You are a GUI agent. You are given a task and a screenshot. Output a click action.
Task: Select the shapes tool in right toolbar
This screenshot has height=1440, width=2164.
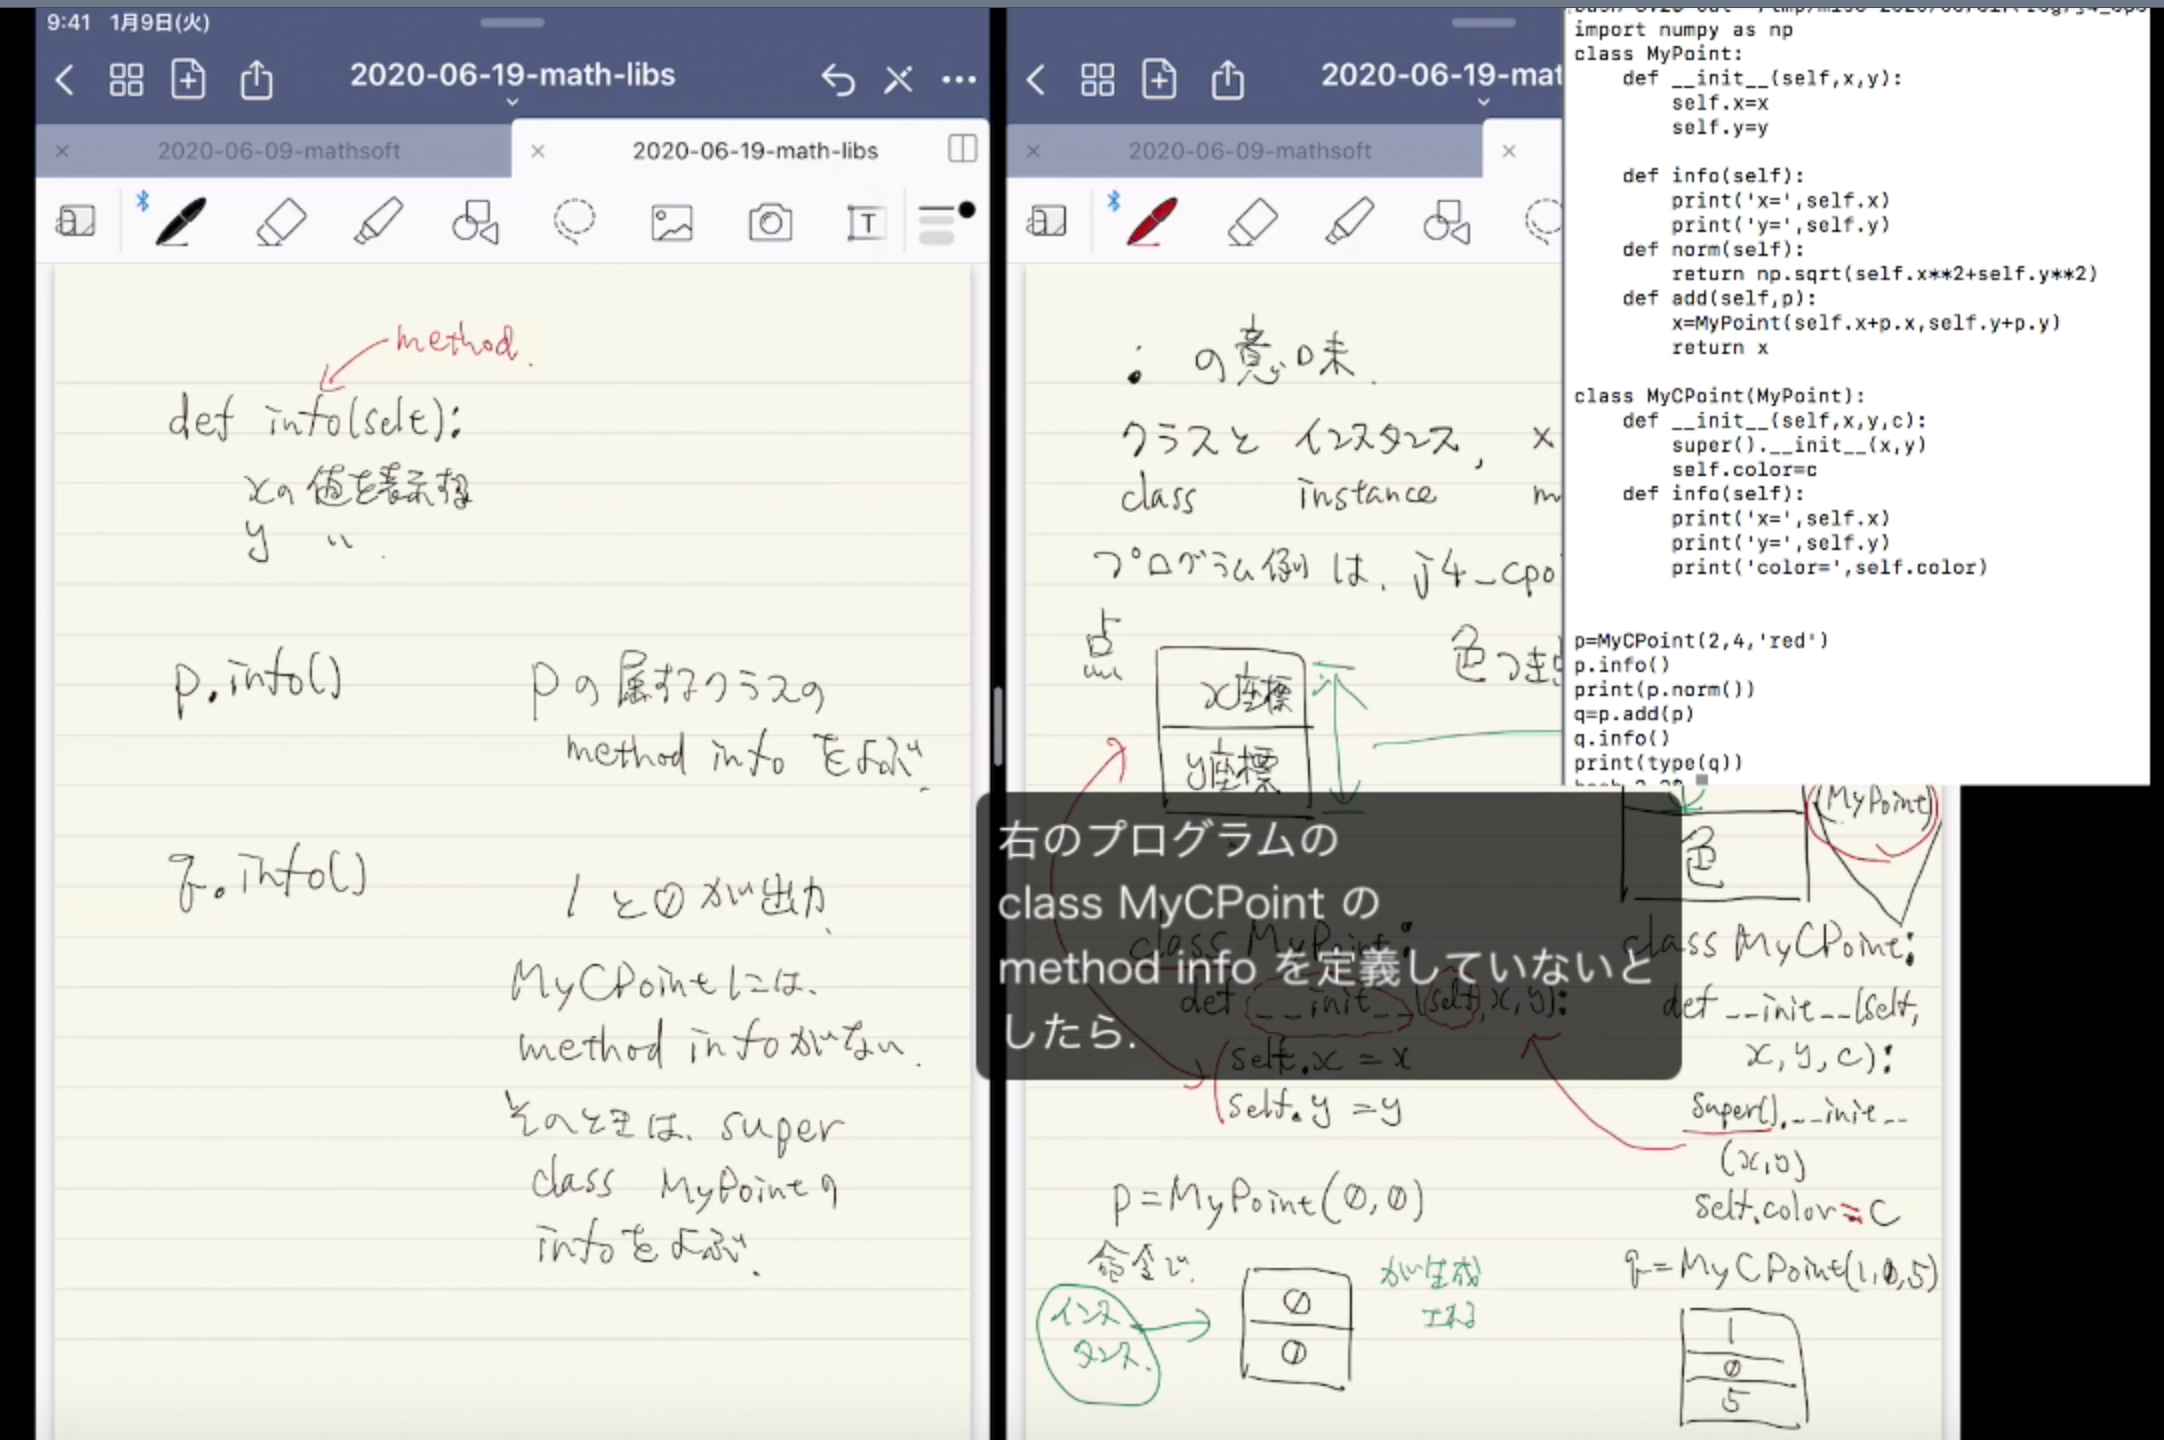pyautogui.click(x=1446, y=221)
